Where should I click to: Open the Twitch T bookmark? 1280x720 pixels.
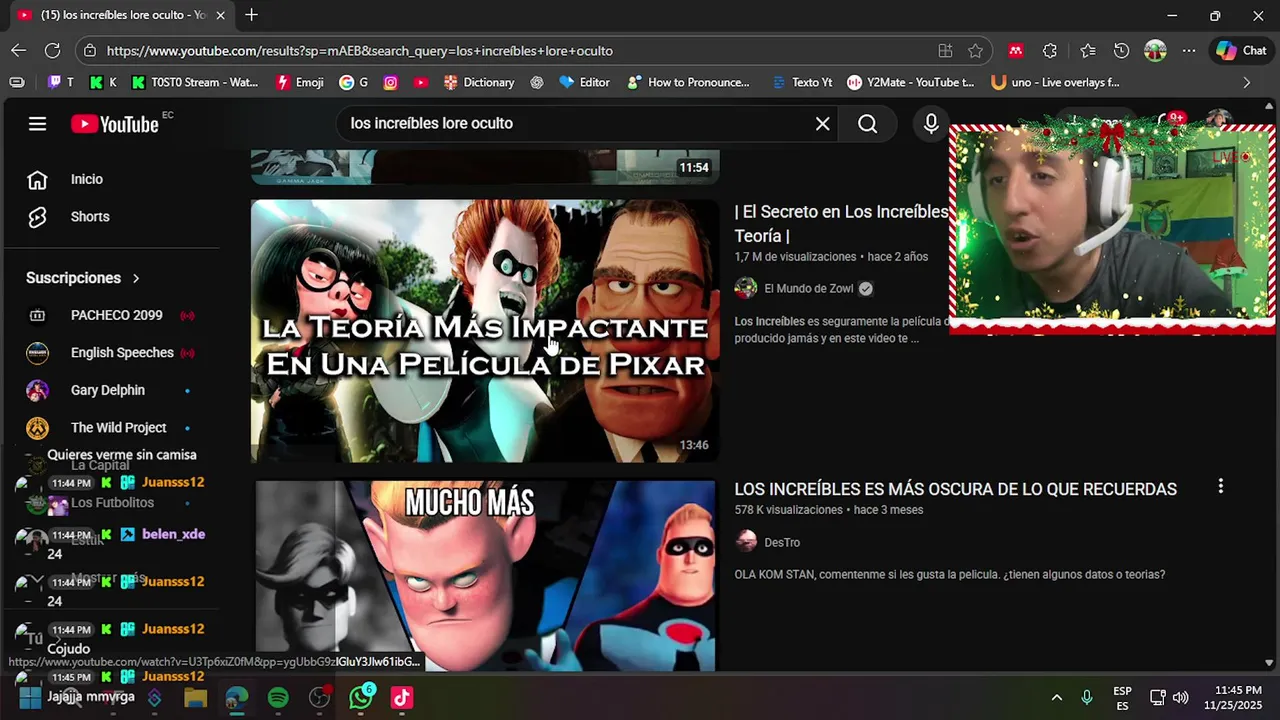pos(60,82)
